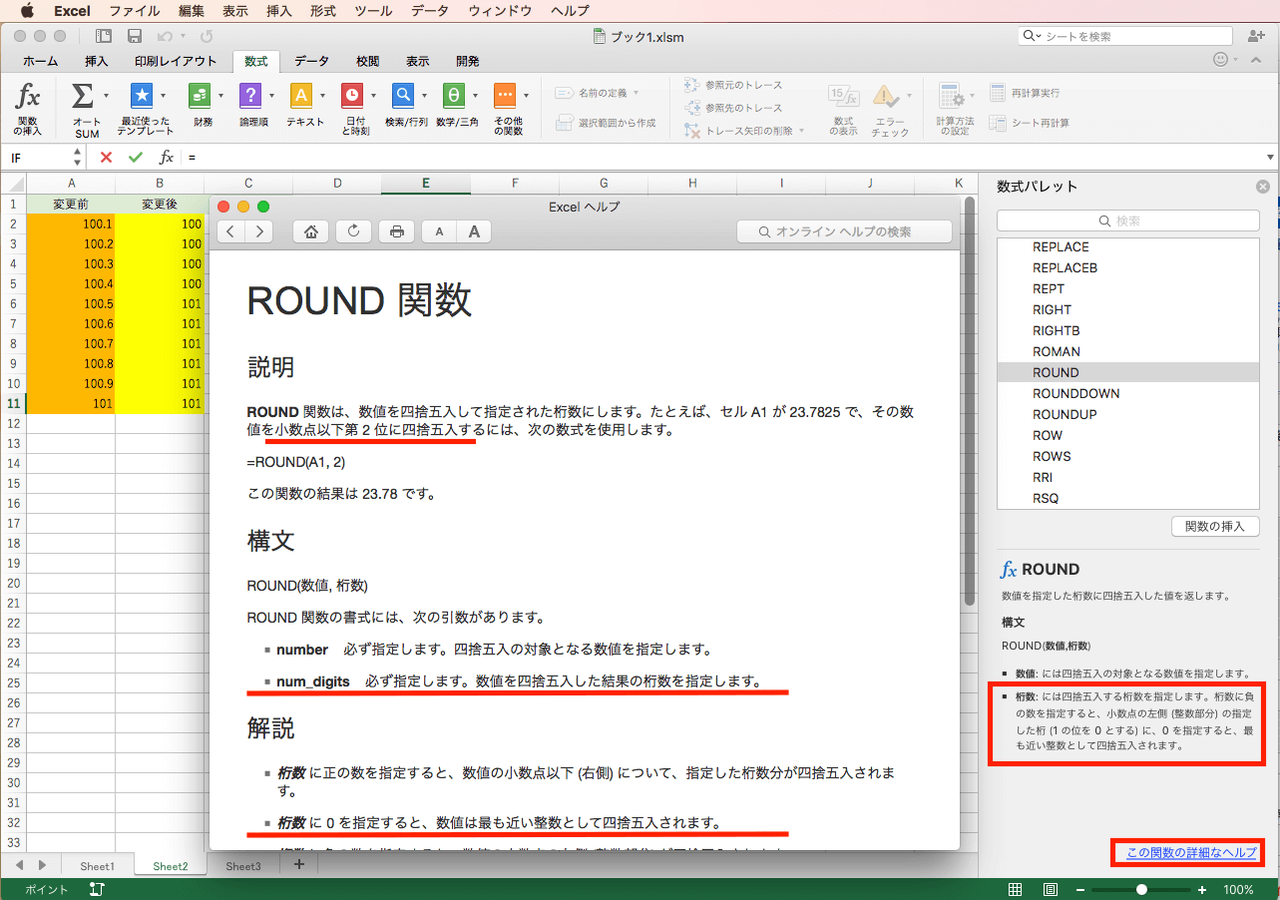Screen dimensions: 1280x900
Task: Click the fx icon in the formula bar
Action: pyautogui.click(x=167, y=157)
